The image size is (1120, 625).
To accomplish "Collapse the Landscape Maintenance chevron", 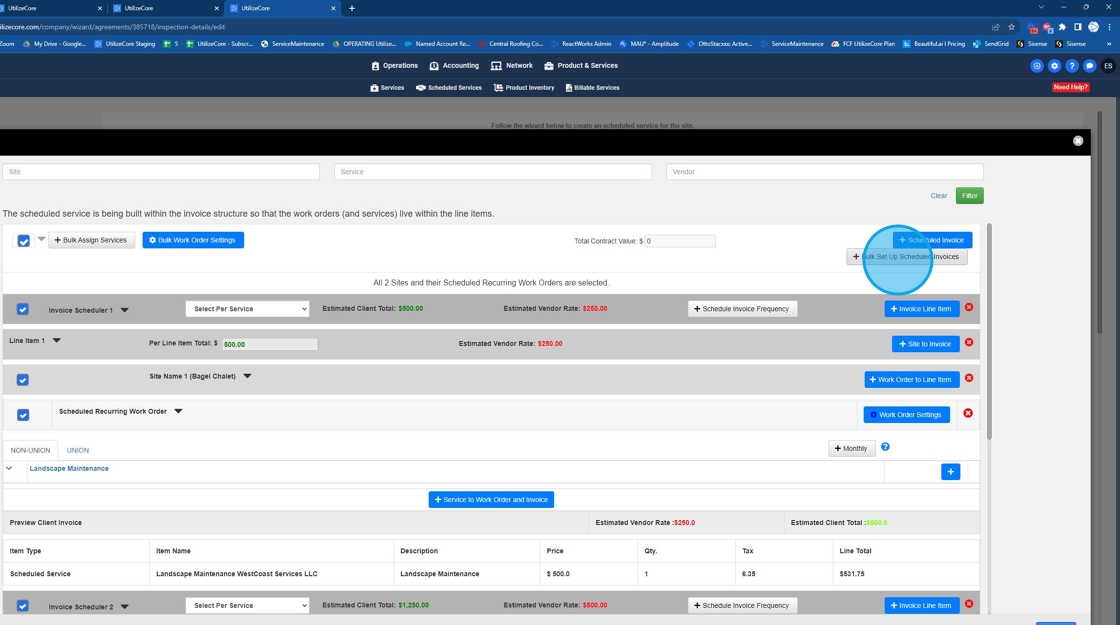I will click(9, 469).
